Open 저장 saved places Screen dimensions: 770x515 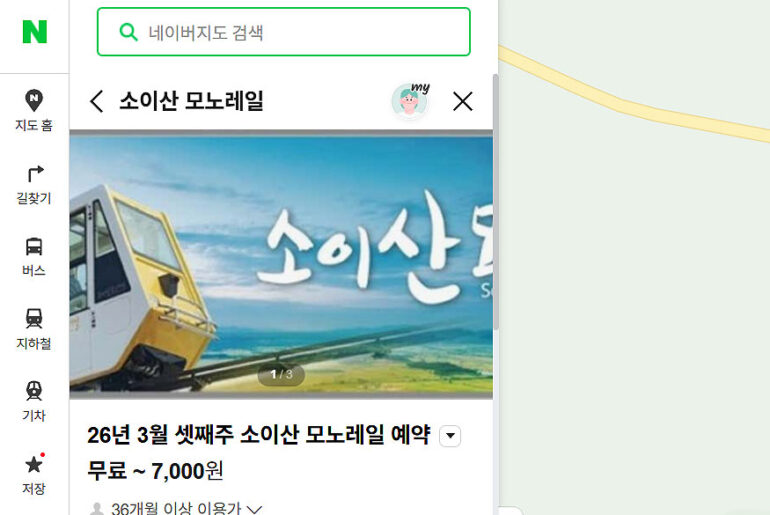point(34,474)
